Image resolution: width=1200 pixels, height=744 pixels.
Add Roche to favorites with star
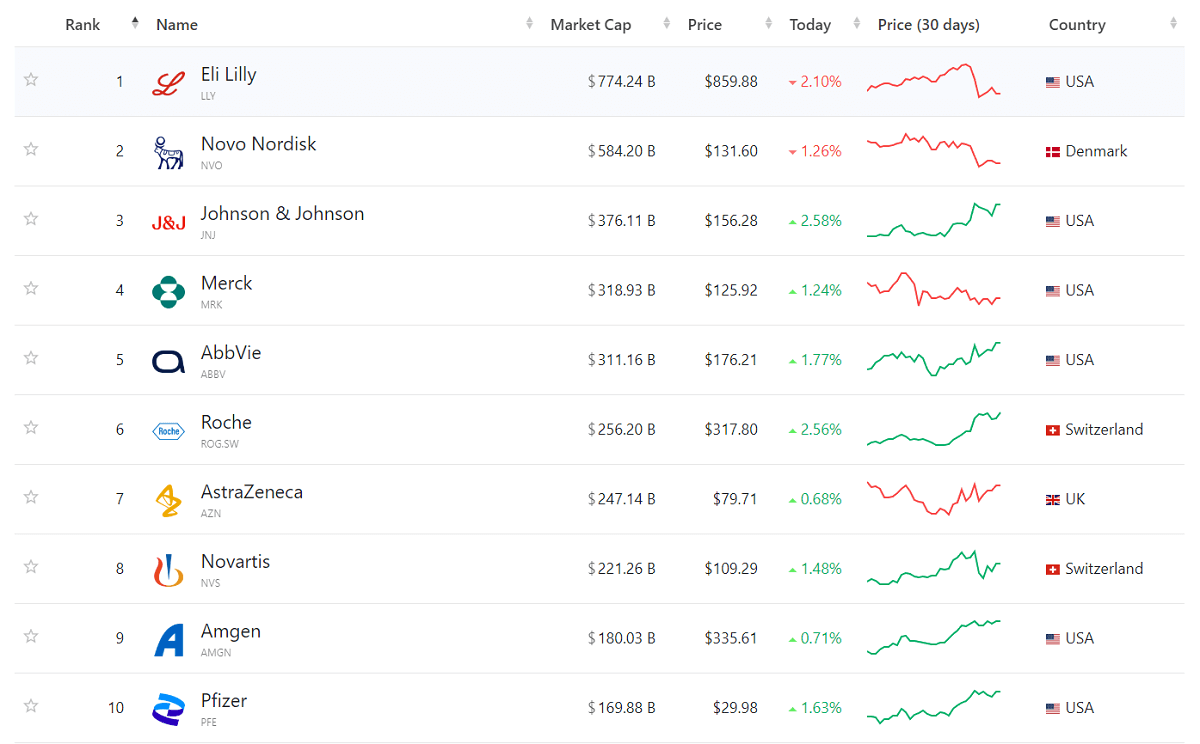pyautogui.click(x=31, y=427)
